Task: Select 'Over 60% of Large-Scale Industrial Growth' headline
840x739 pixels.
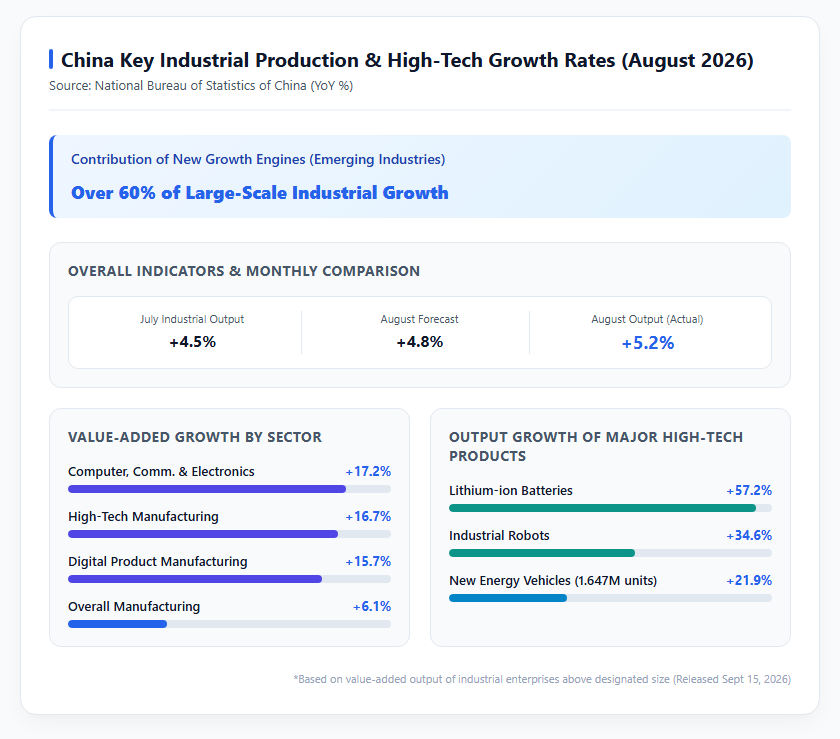Action: tap(260, 192)
